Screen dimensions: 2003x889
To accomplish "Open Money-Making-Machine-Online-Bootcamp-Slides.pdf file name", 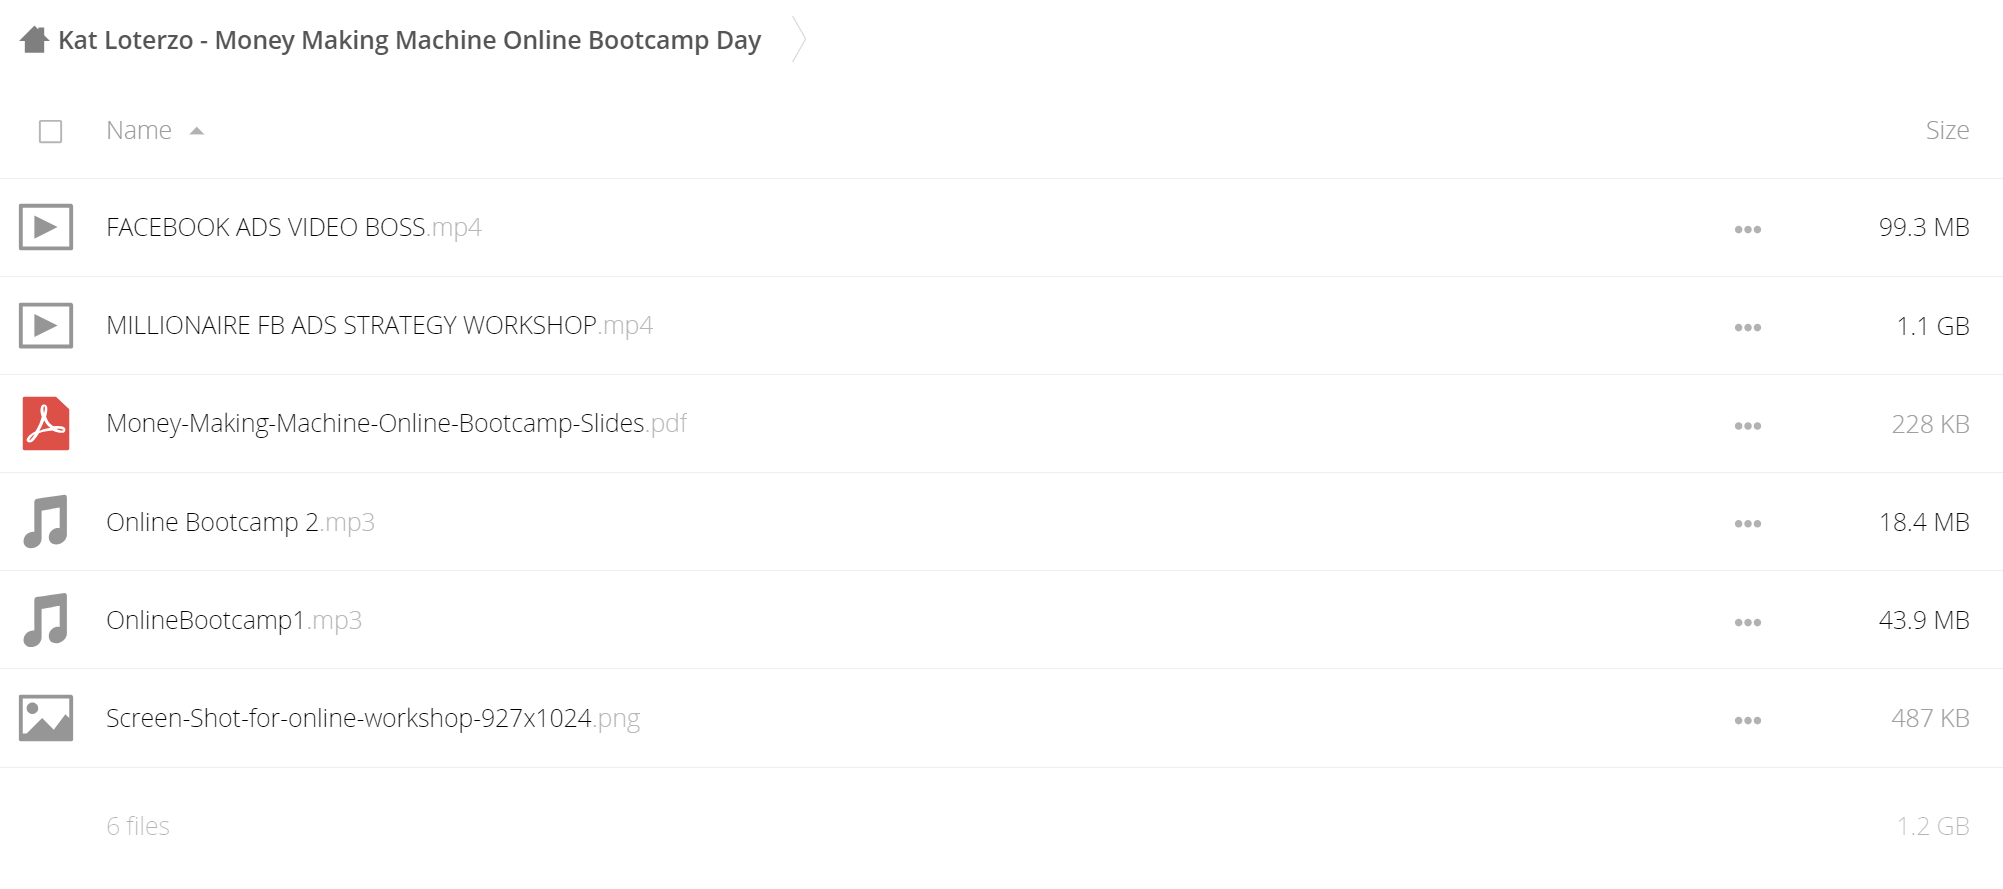I will click(x=396, y=423).
